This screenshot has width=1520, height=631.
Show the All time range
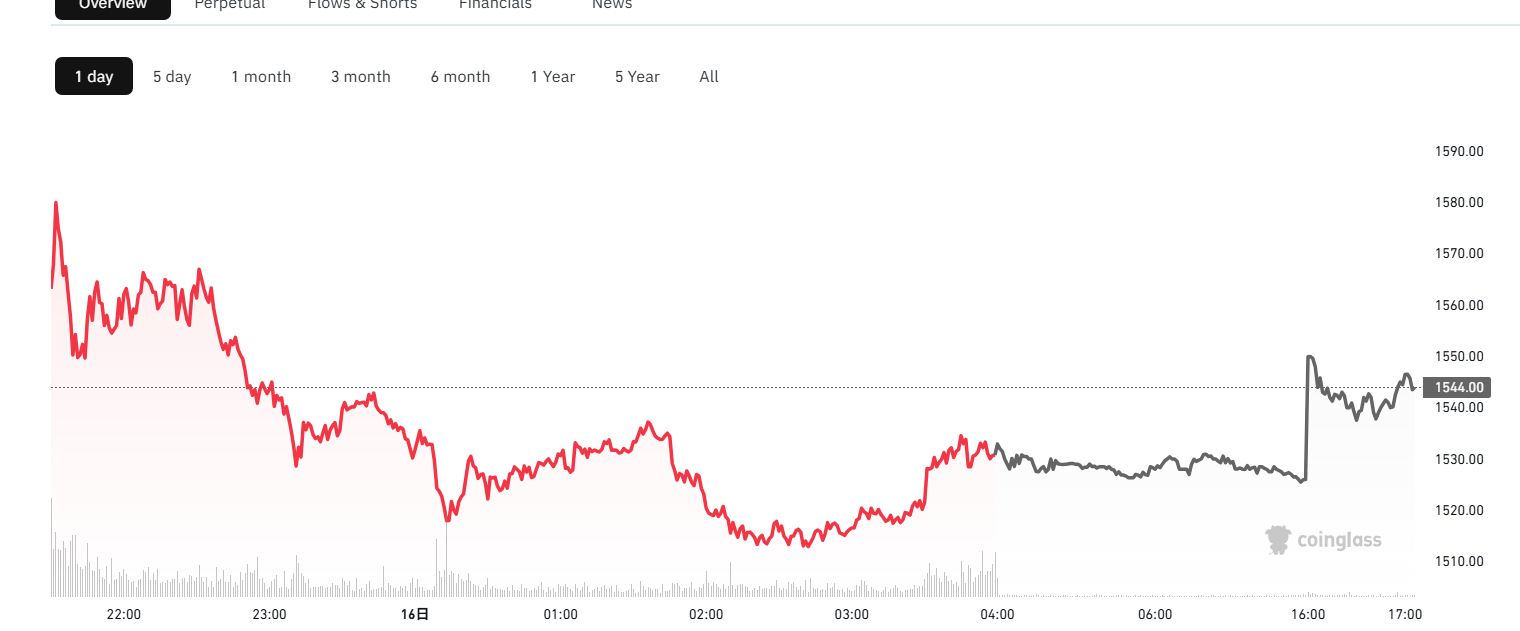(x=709, y=76)
